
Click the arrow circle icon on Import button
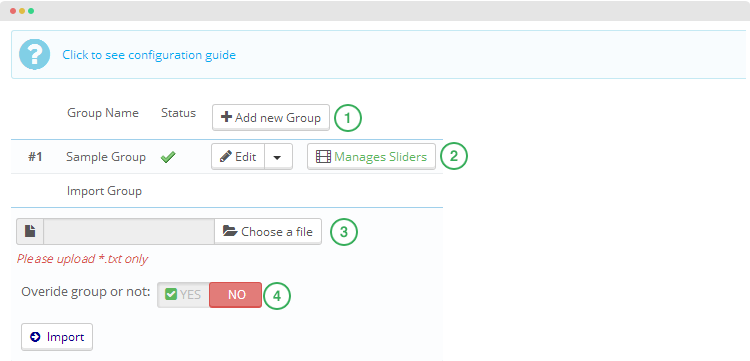pyautogui.click(x=35, y=337)
